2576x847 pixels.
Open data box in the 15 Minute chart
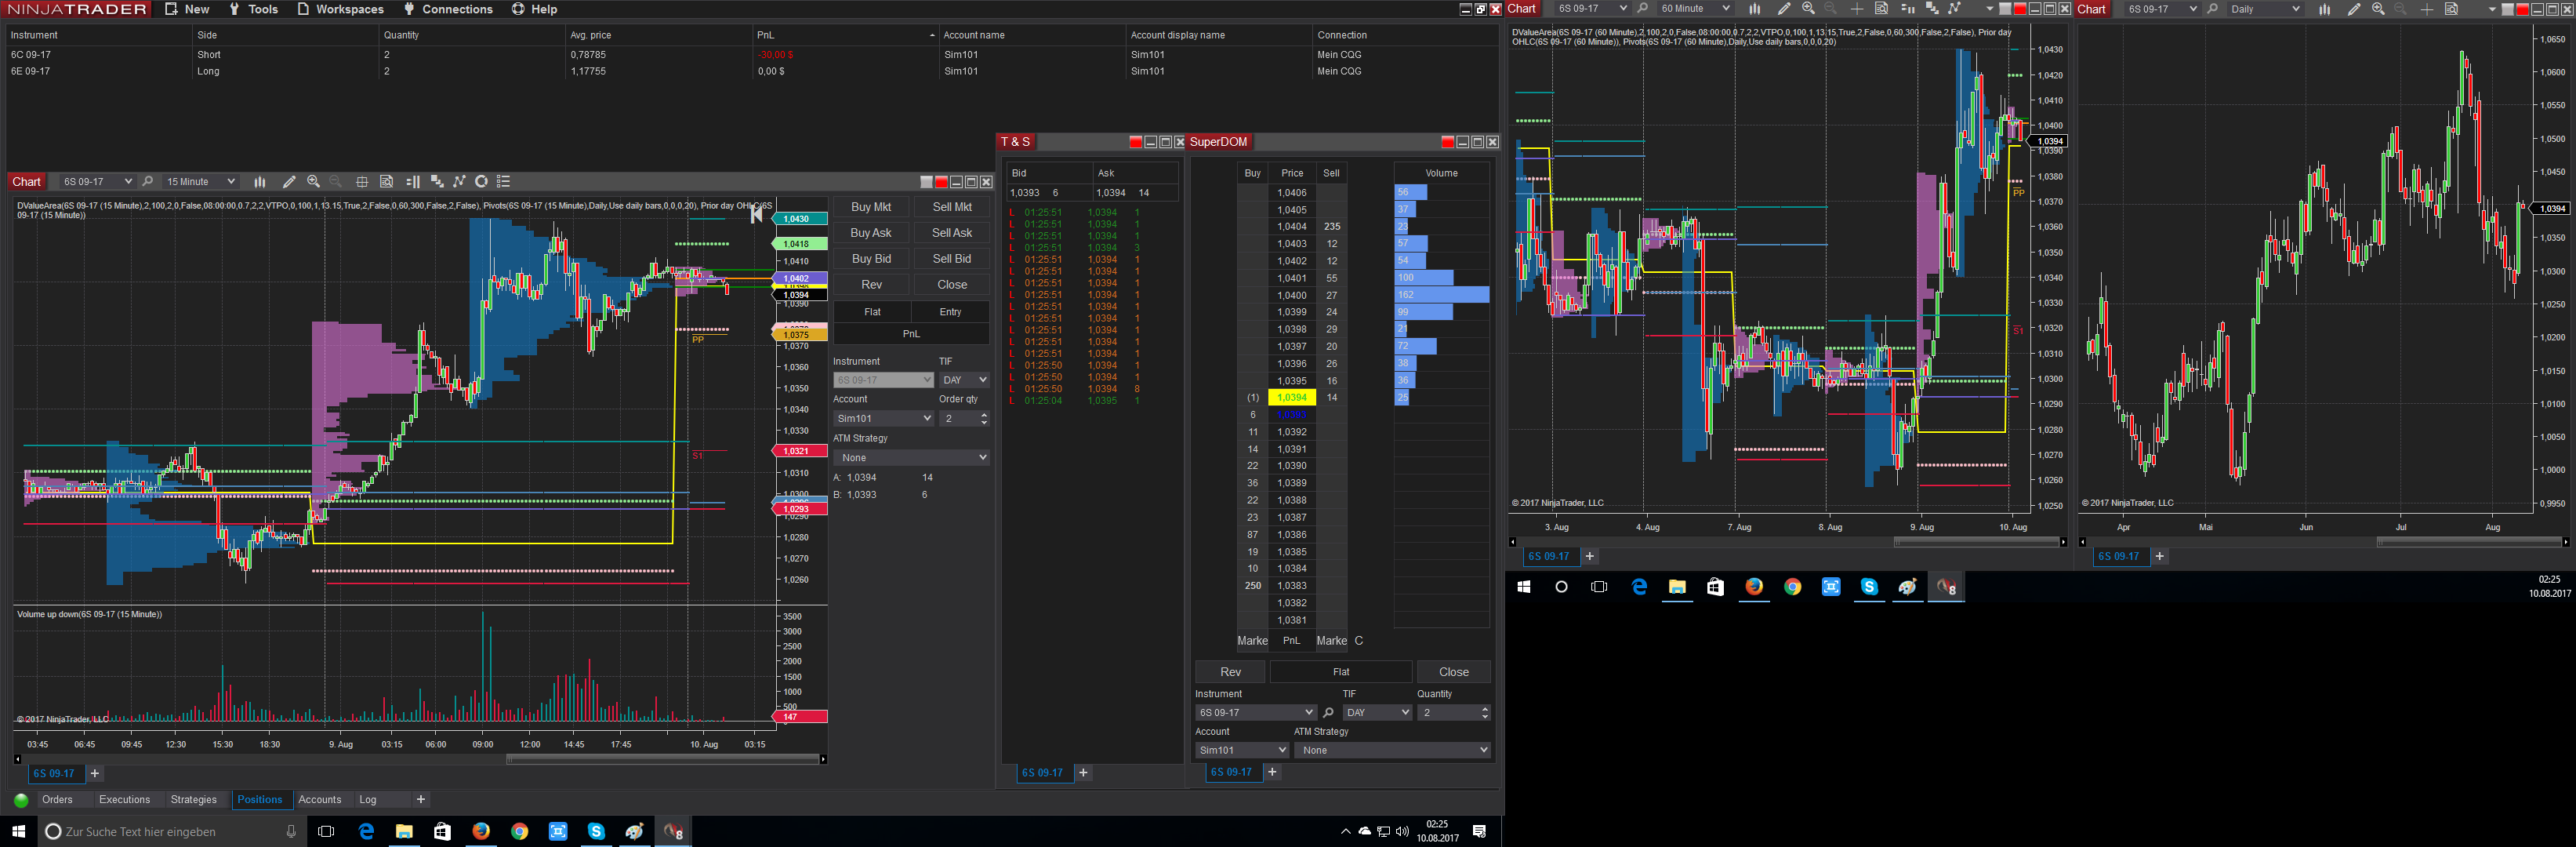click(386, 182)
